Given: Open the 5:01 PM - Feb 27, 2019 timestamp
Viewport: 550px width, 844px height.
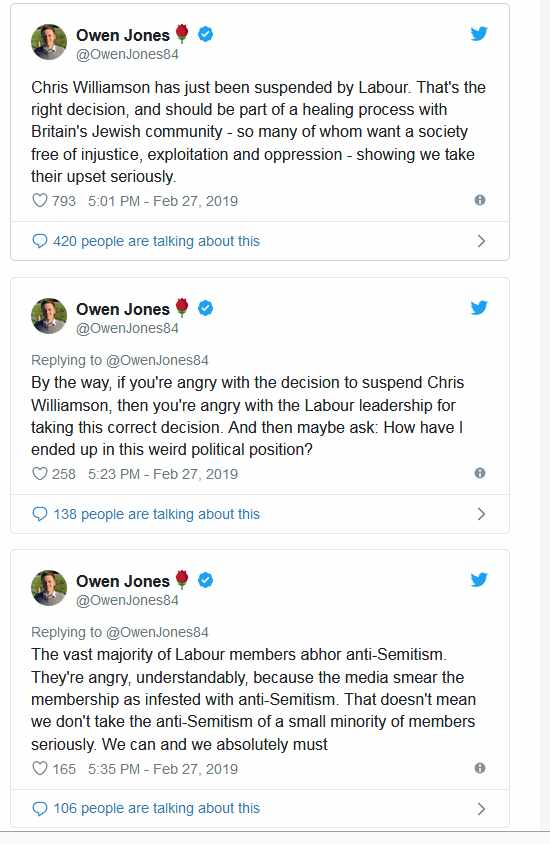Looking at the screenshot, I should (x=163, y=201).
